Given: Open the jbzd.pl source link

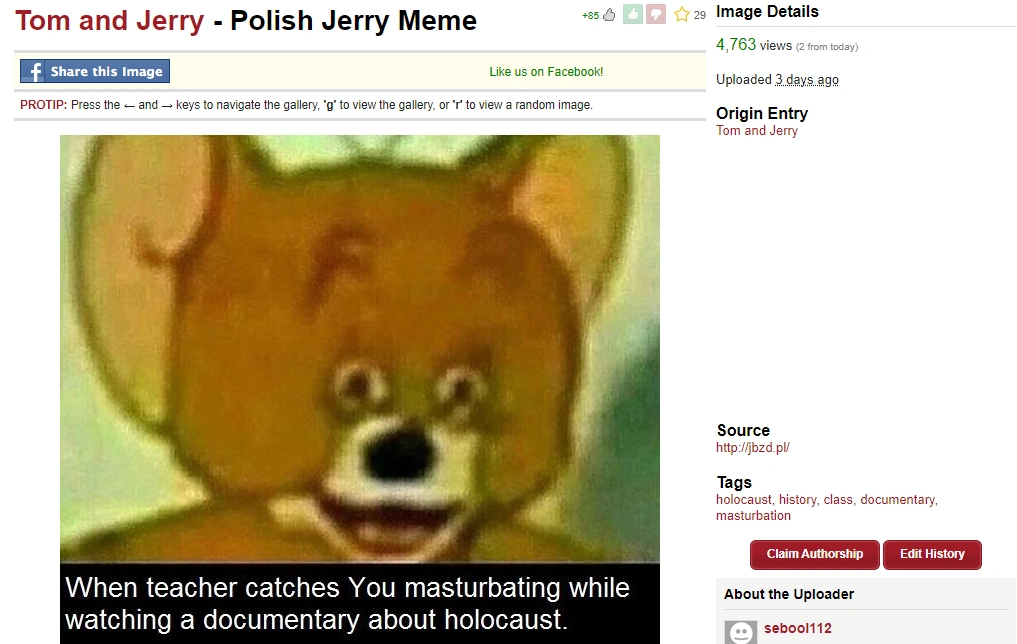Looking at the screenshot, I should tap(752, 447).
